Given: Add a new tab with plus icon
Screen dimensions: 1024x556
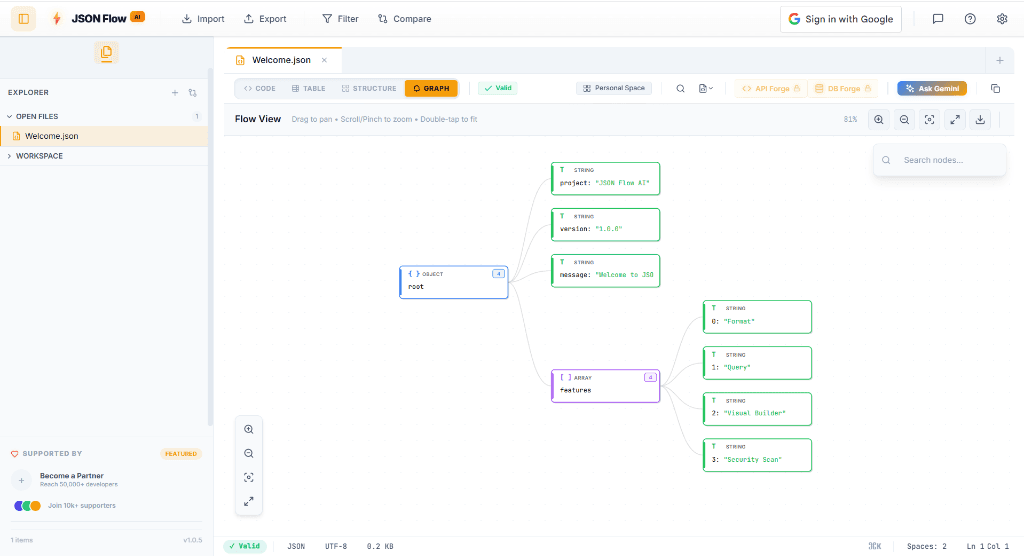Looking at the screenshot, I should [x=999, y=60].
